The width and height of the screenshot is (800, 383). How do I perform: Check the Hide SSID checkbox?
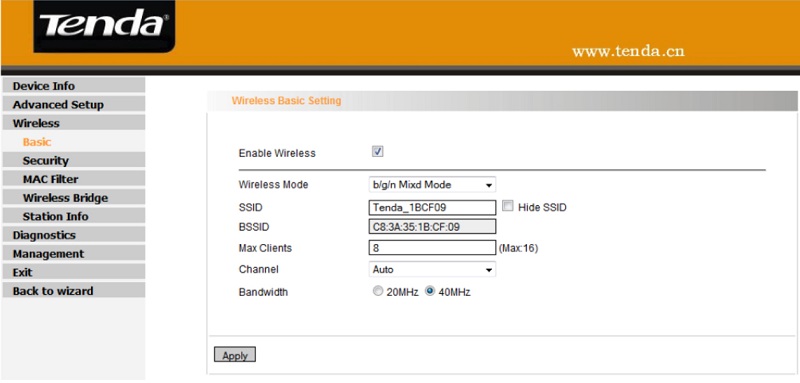coord(507,206)
